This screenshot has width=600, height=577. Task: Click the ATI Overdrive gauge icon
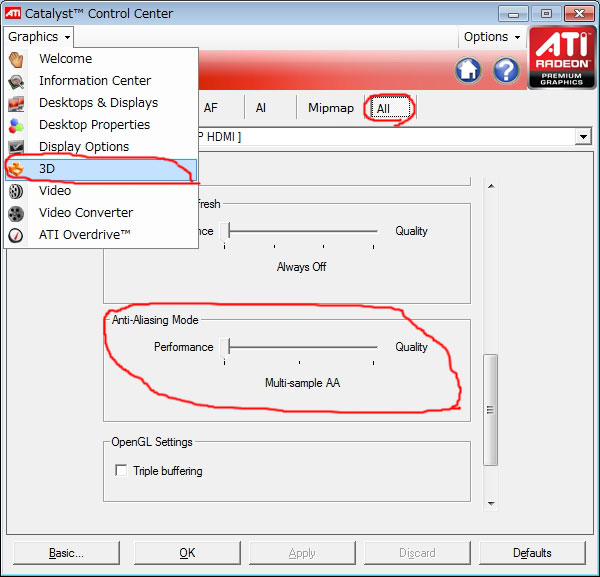point(16,235)
